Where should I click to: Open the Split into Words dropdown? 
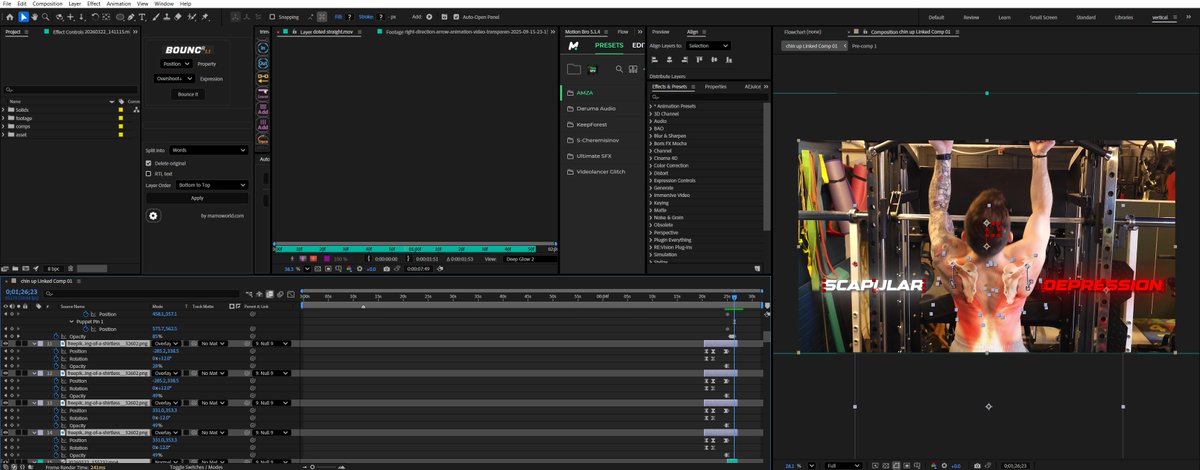(209, 150)
